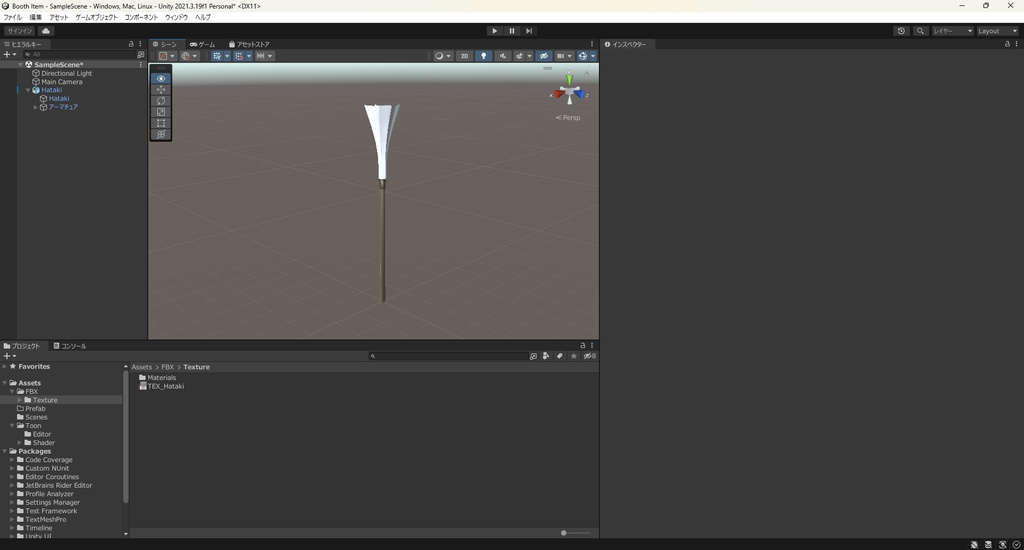Click the first status bar debugger icon
1024x550 pixels.
(x=974, y=544)
